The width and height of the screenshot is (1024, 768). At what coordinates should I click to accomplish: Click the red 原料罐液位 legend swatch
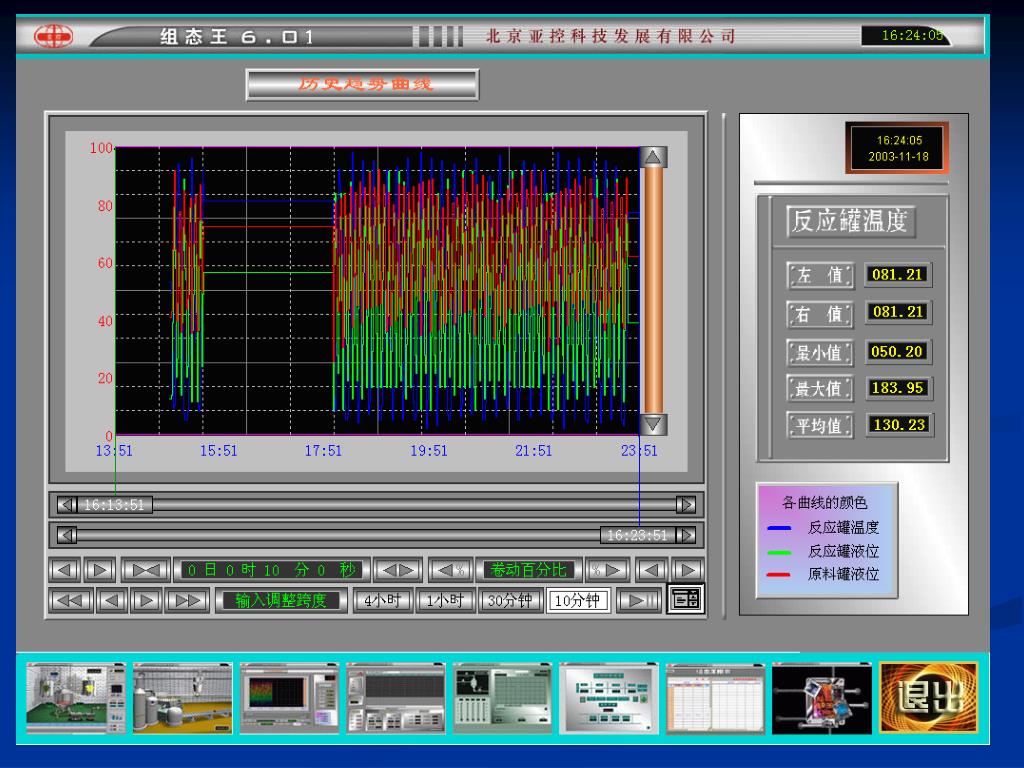(x=779, y=575)
